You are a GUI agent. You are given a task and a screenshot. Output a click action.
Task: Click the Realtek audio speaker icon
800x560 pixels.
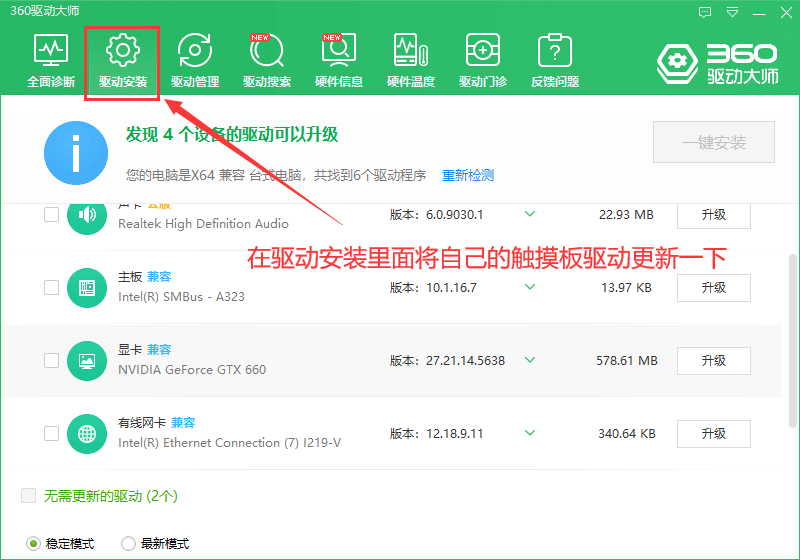click(87, 215)
